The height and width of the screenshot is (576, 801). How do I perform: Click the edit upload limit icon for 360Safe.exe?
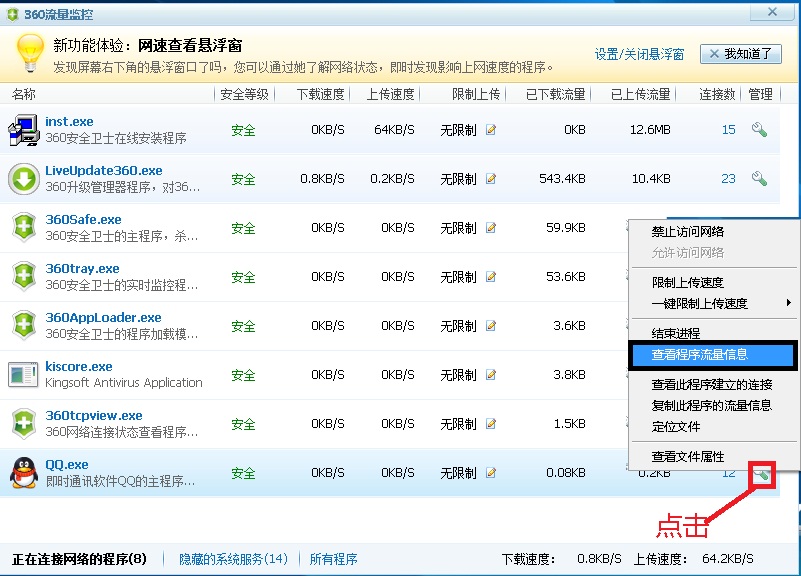[x=491, y=228]
